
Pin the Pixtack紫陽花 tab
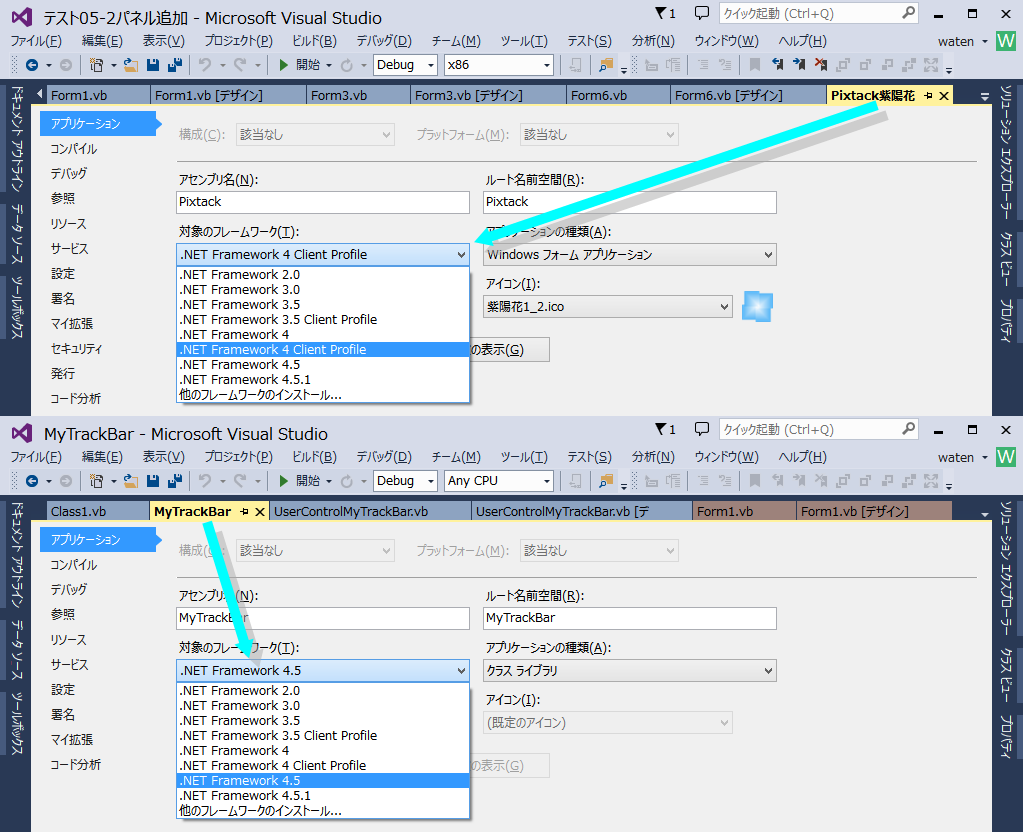click(x=928, y=96)
